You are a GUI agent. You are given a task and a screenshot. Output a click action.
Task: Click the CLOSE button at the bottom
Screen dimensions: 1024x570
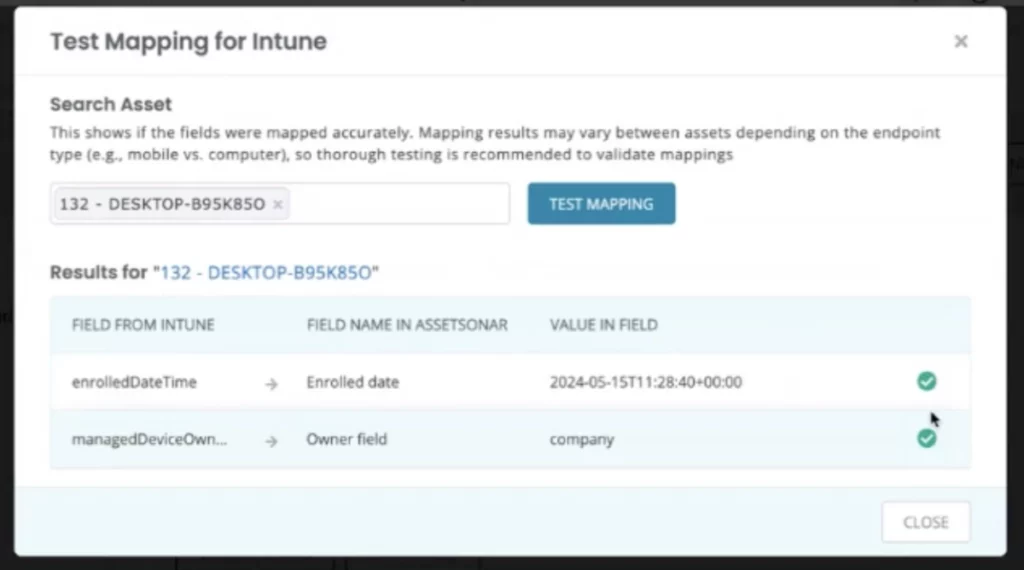pyautogui.click(x=925, y=522)
